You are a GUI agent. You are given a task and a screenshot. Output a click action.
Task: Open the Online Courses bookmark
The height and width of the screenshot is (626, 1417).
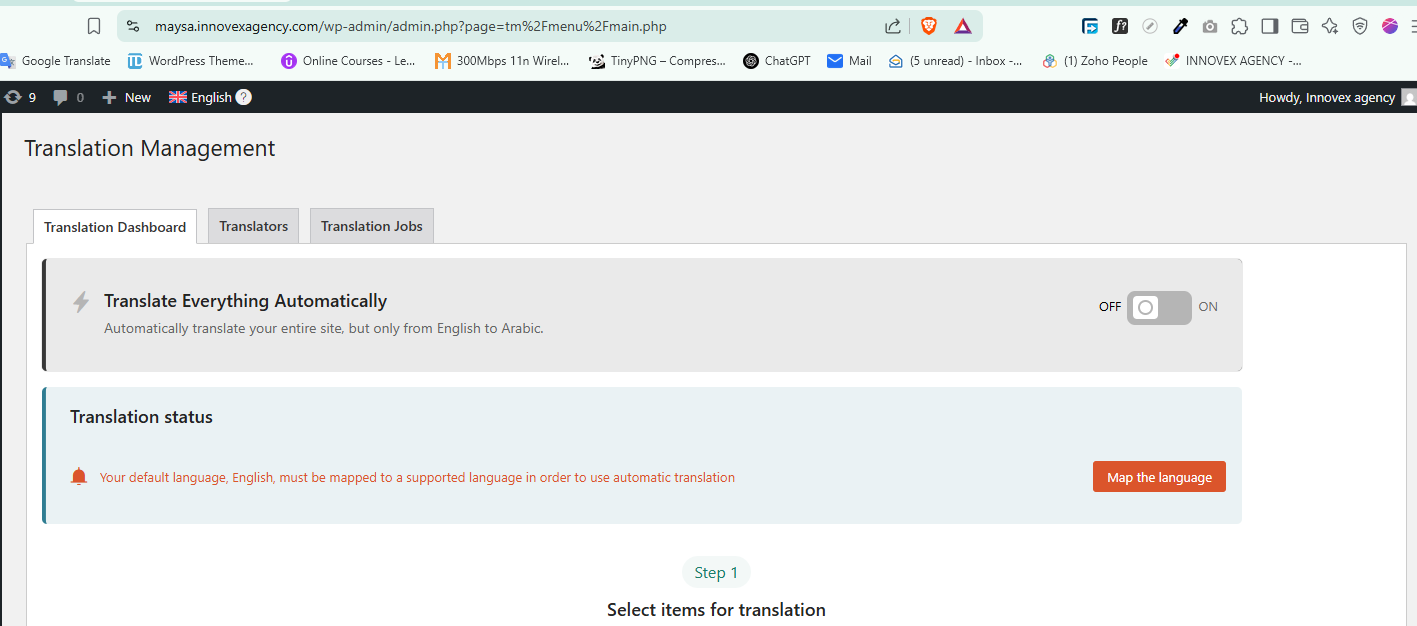(x=348, y=61)
